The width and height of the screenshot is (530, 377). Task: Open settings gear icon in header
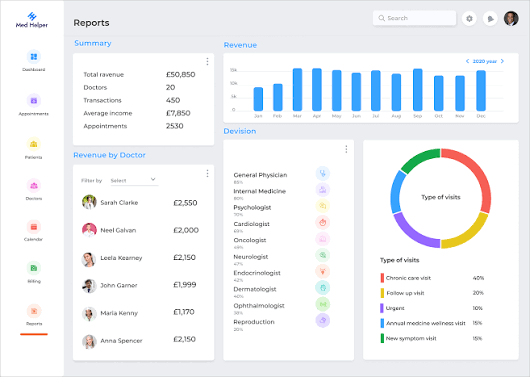click(x=469, y=19)
